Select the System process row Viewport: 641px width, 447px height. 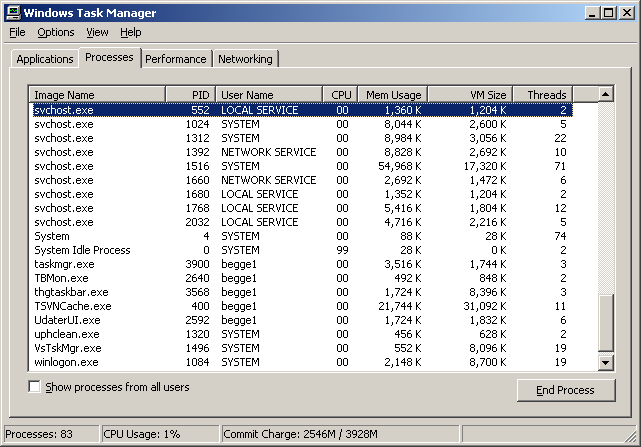[302, 236]
